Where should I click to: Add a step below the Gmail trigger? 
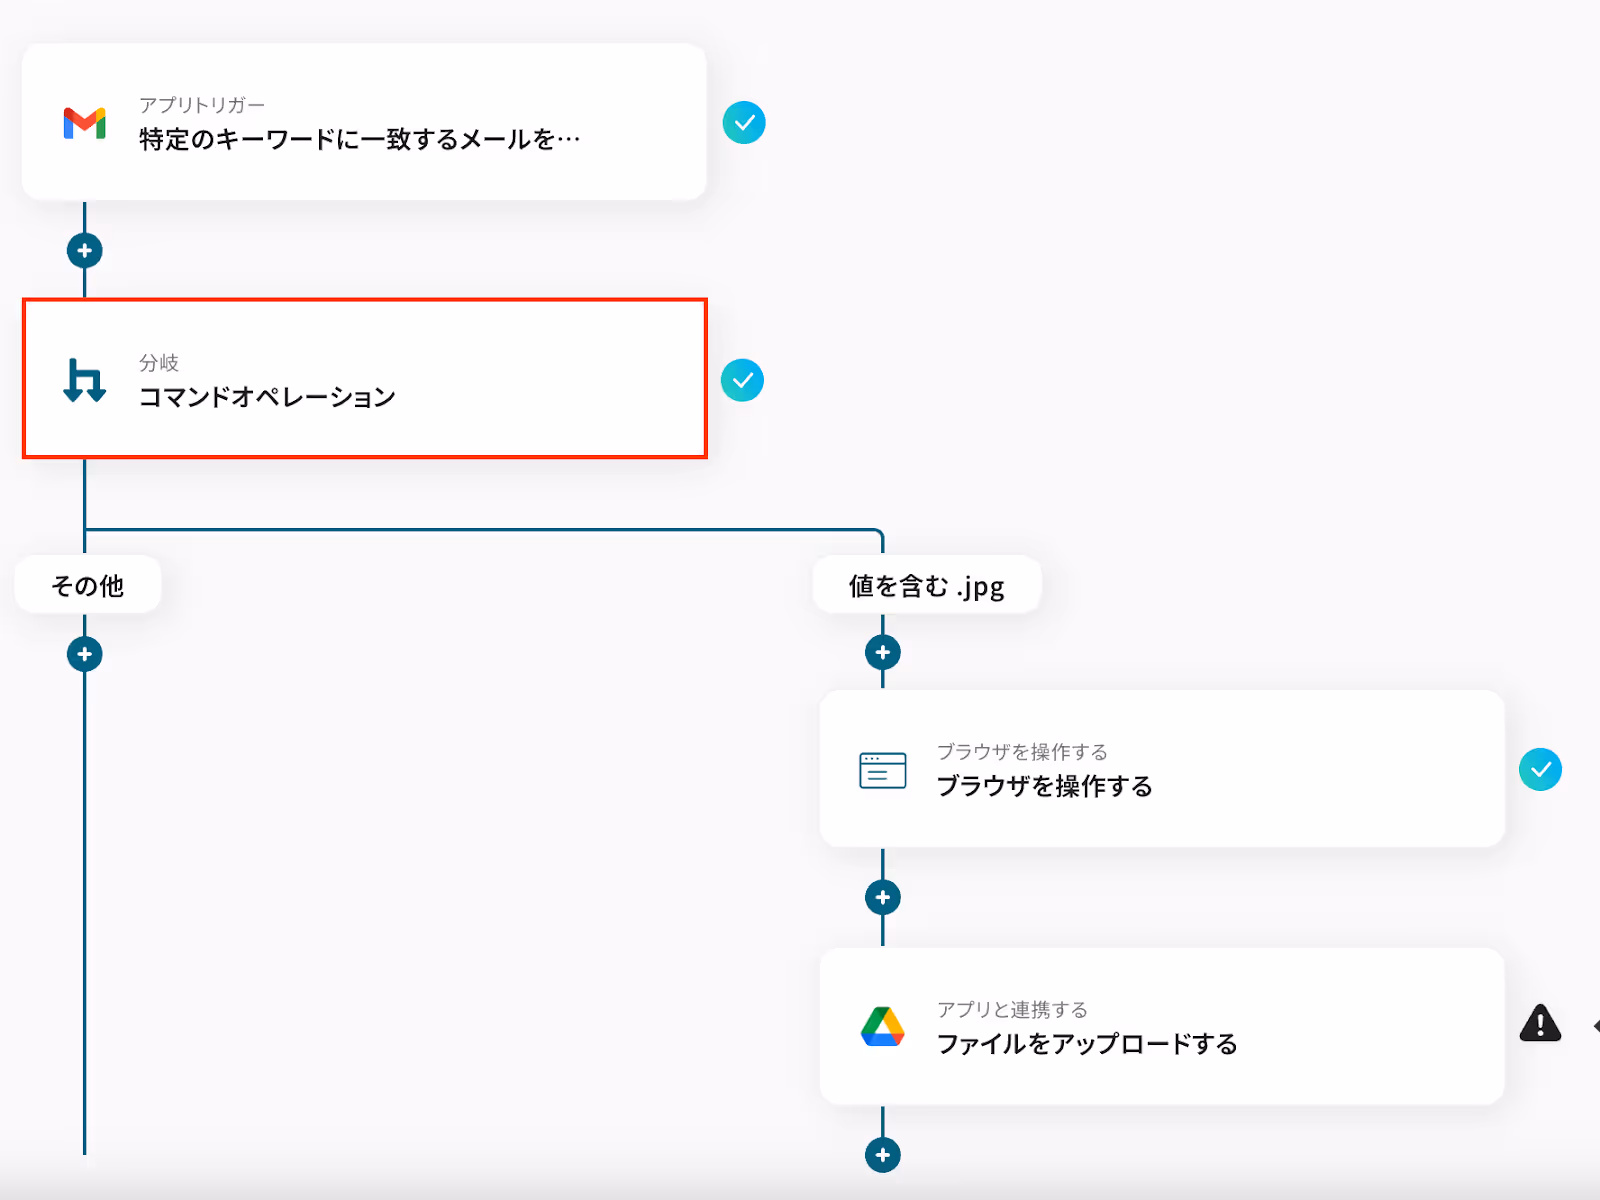85,250
